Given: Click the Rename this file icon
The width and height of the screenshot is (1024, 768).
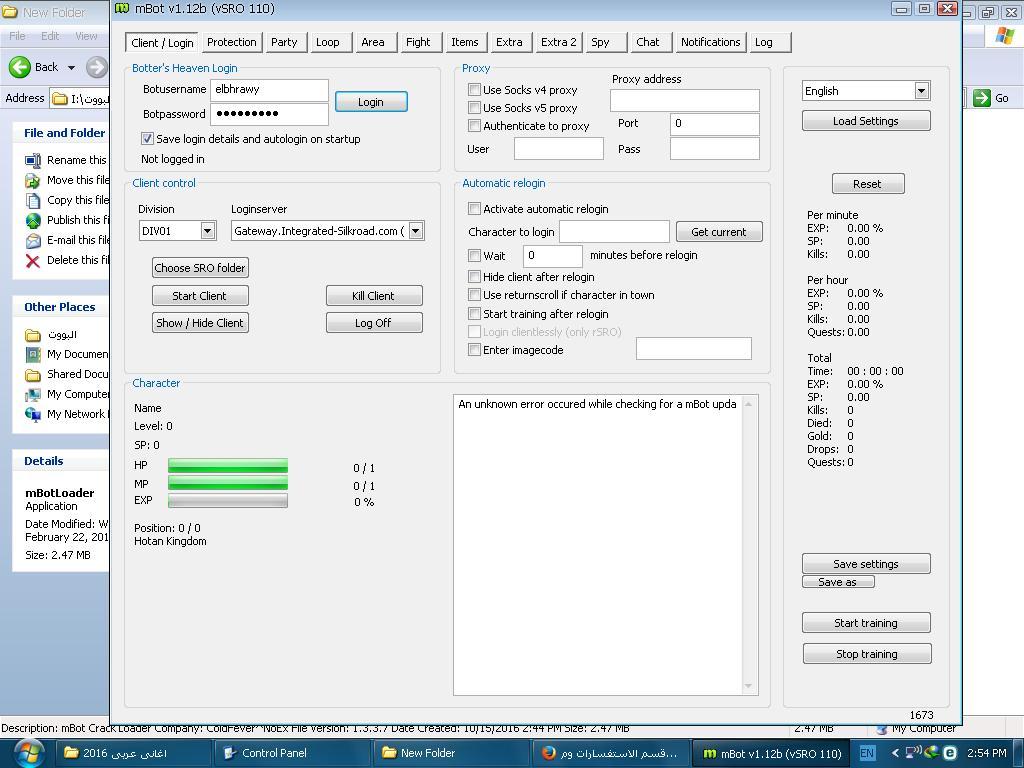Looking at the screenshot, I should 33,160.
